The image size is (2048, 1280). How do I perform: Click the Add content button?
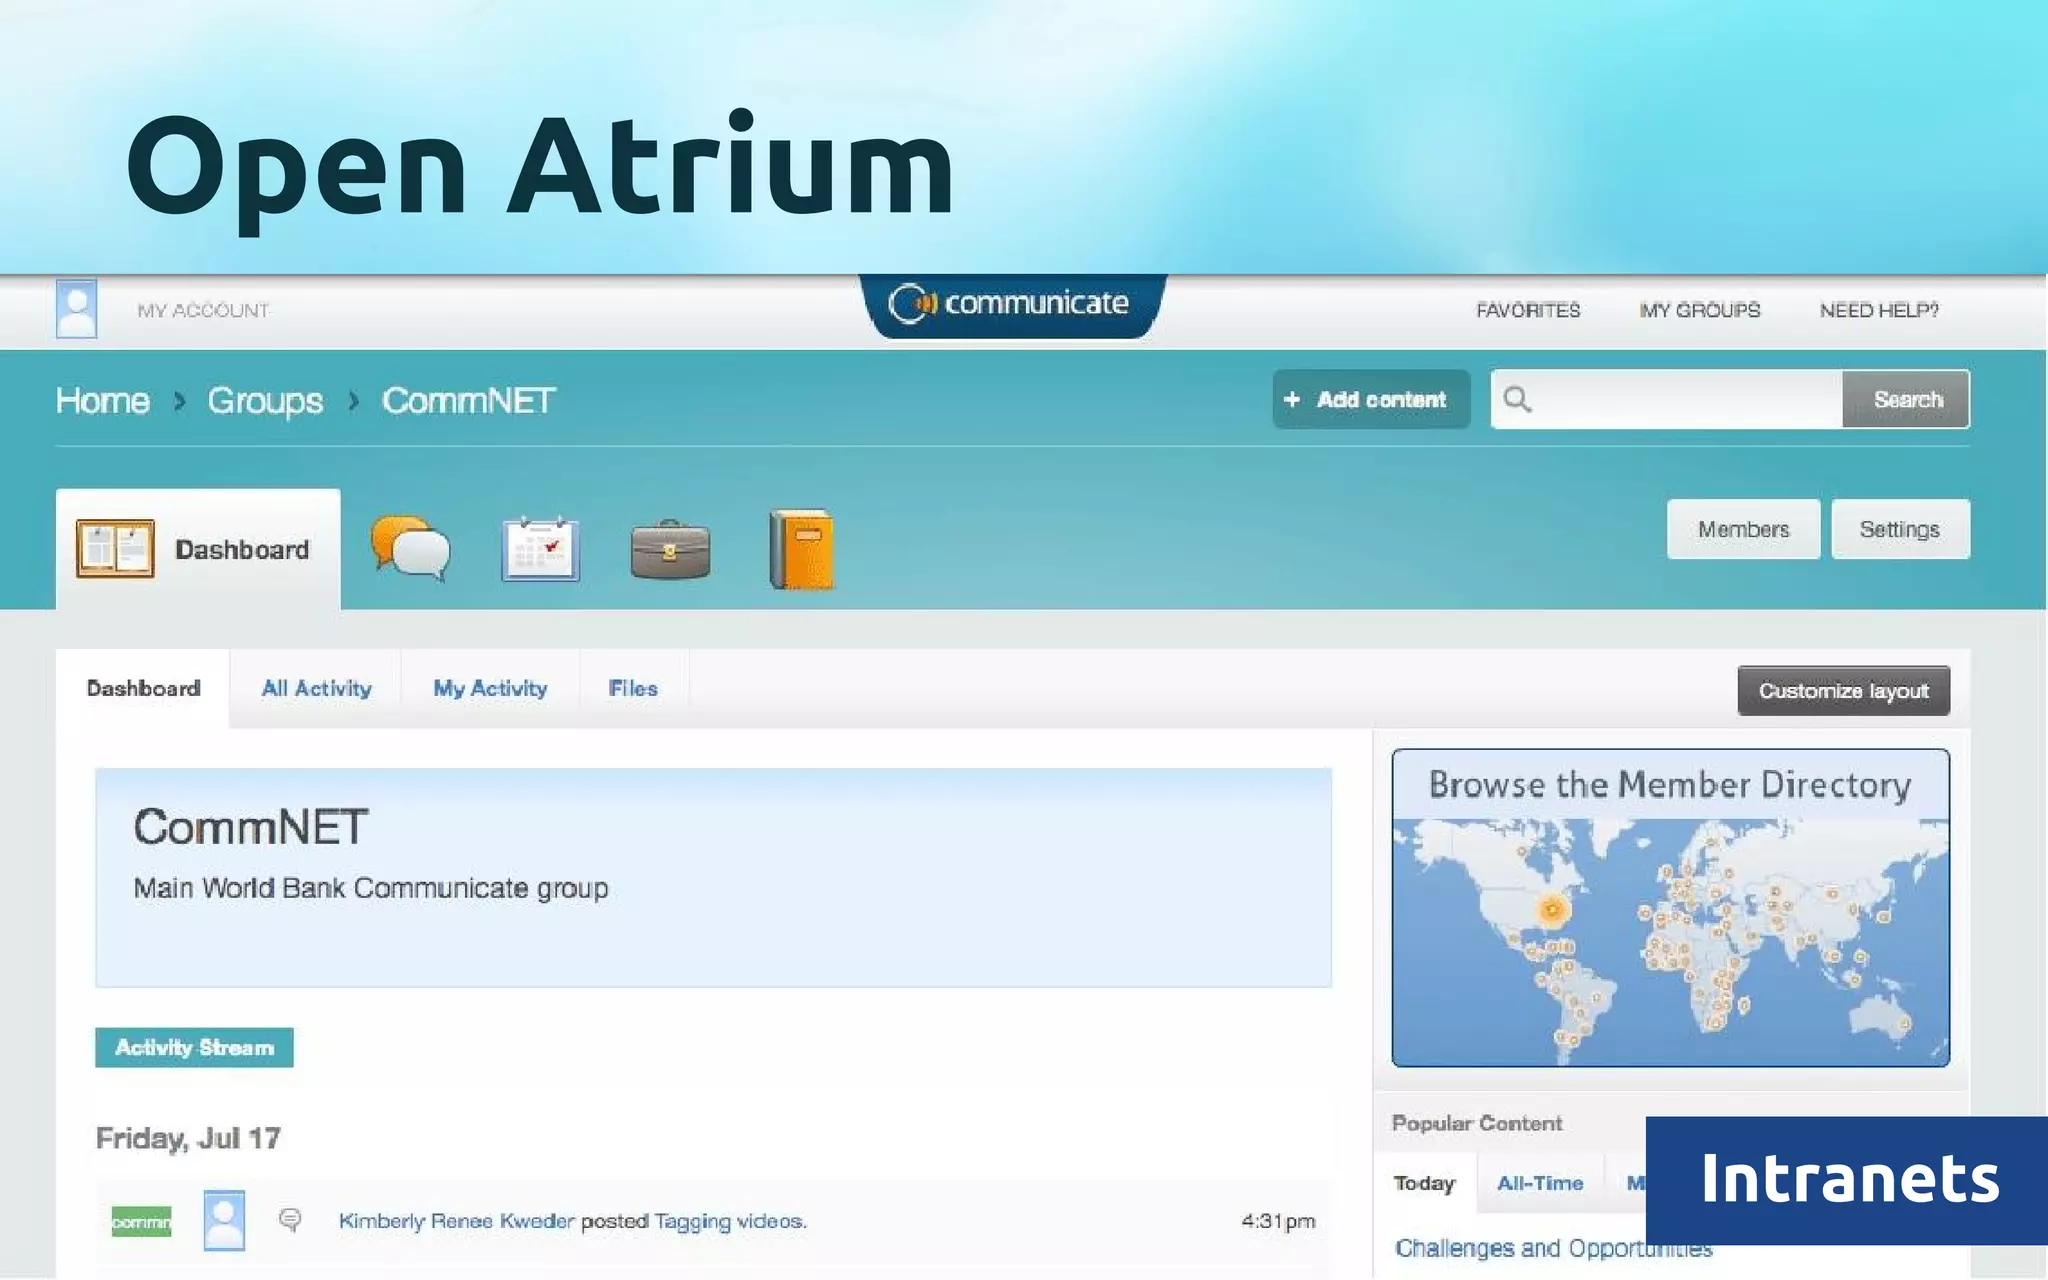click(1370, 399)
